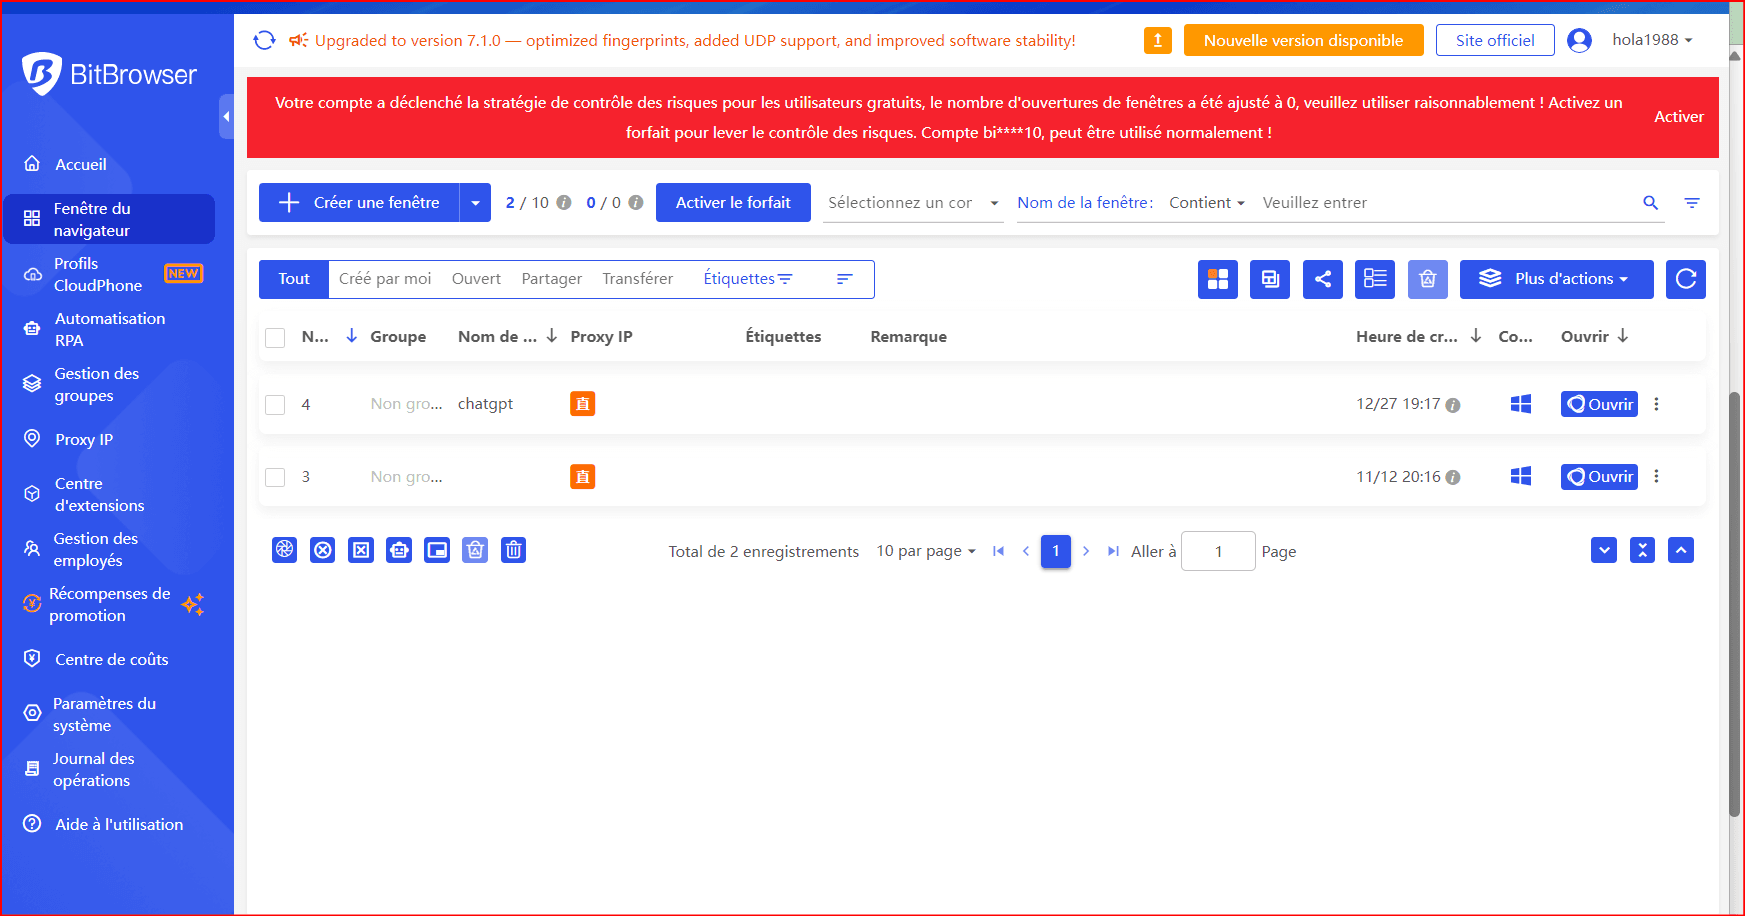Click the Site officiel button
The width and height of the screenshot is (1745, 916).
pos(1494,40)
